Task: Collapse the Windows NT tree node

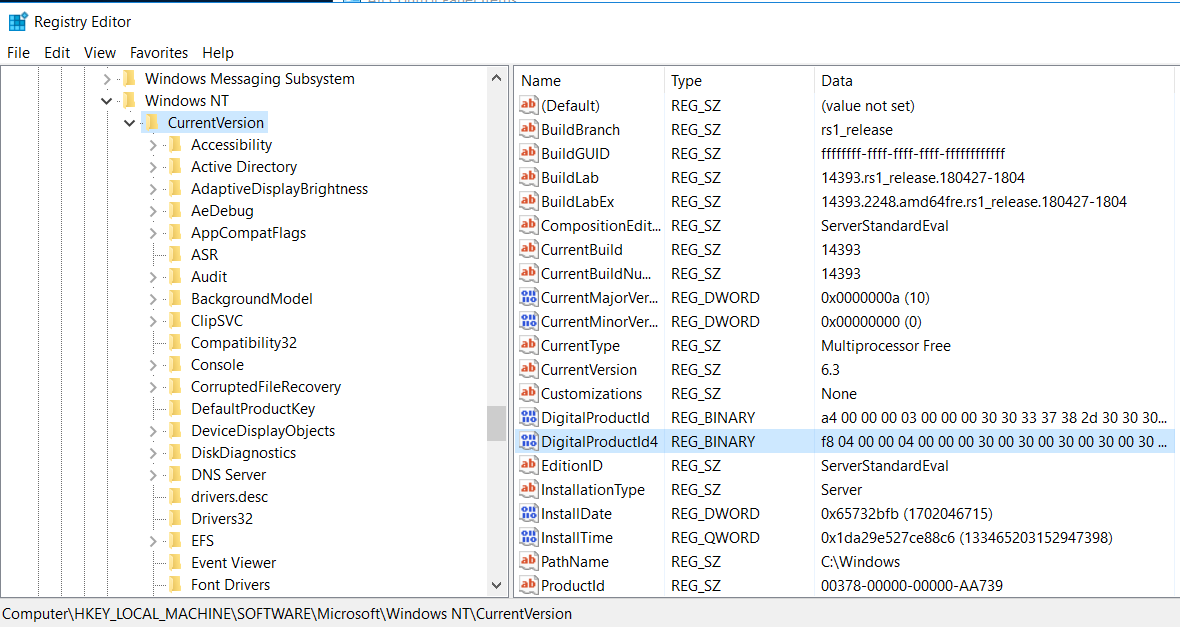Action: (x=107, y=101)
